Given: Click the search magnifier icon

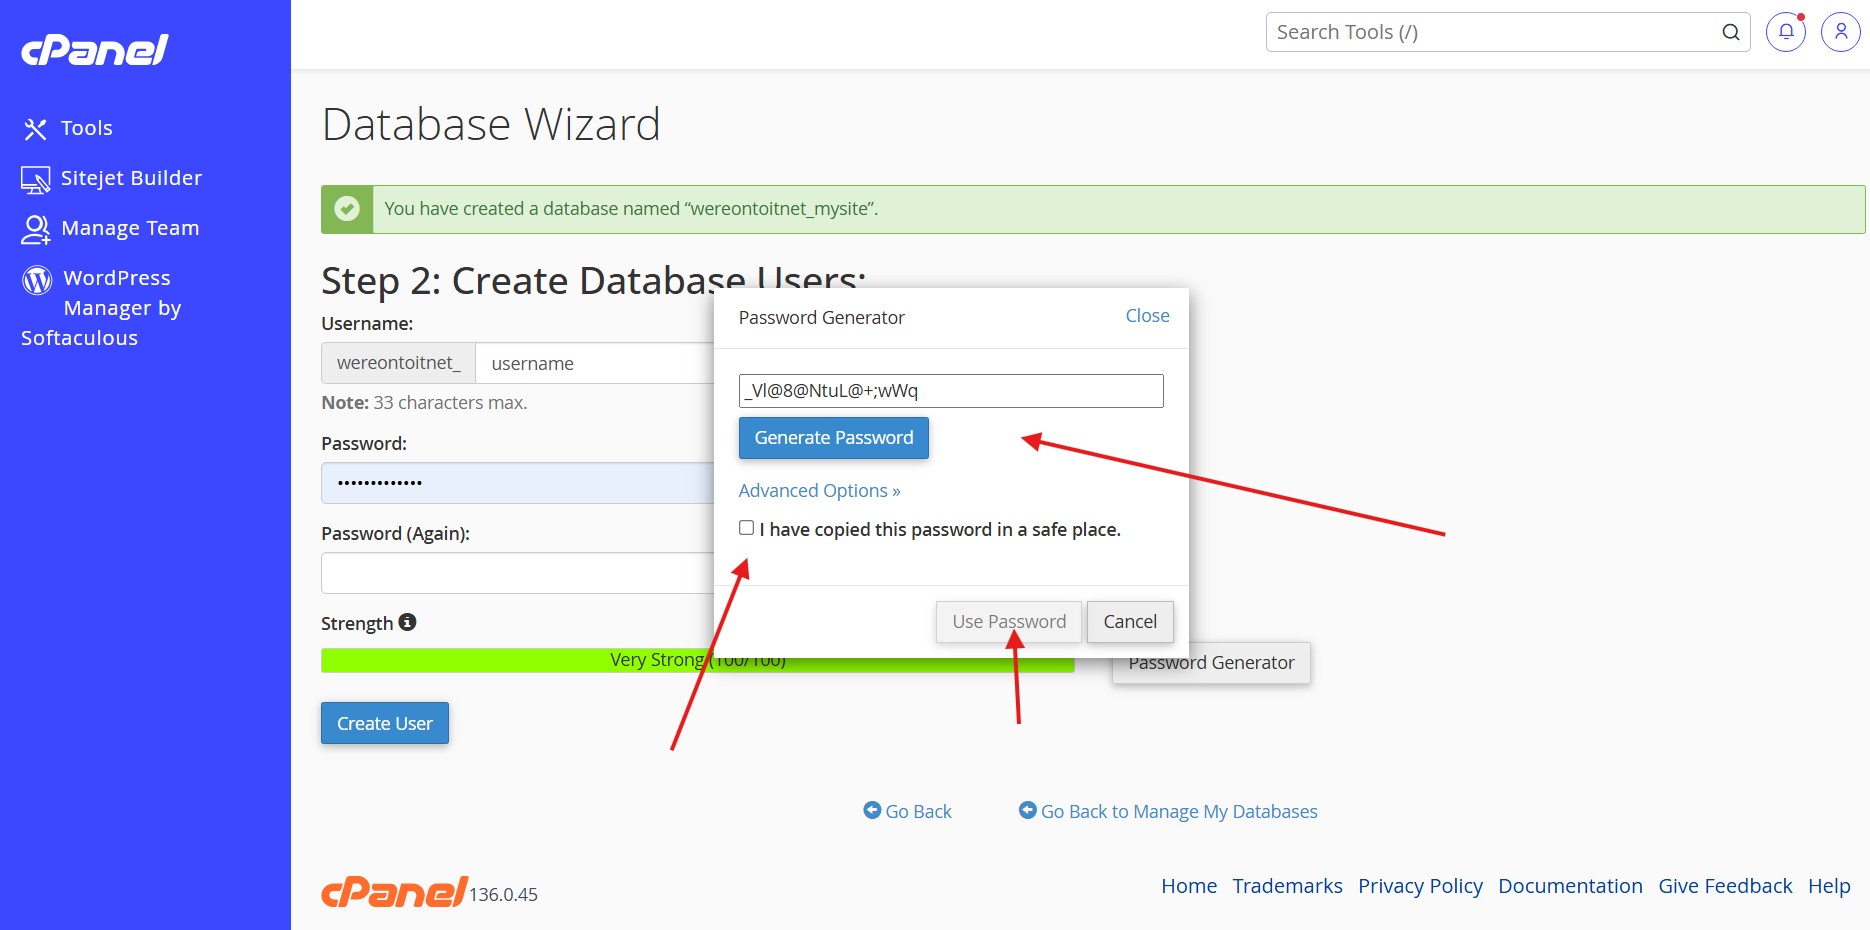Looking at the screenshot, I should tap(1731, 32).
